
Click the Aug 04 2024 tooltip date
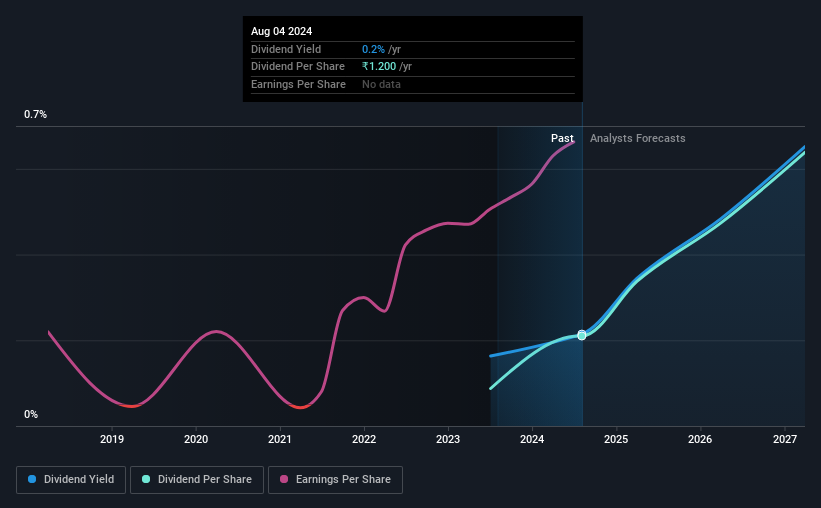pyautogui.click(x=282, y=31)
